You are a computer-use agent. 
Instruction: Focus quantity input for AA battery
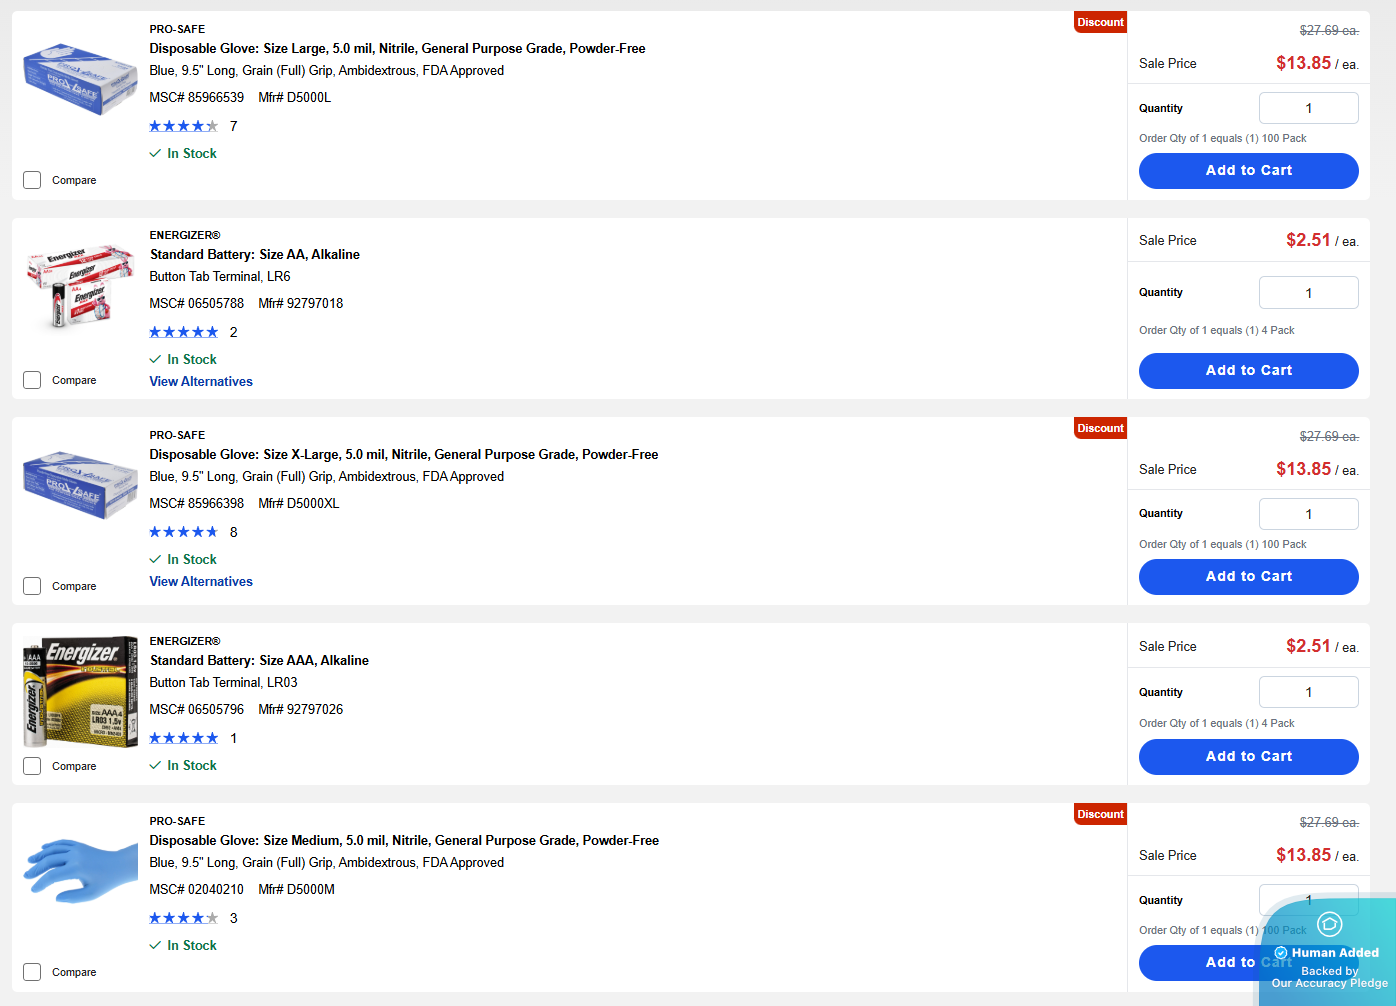tap(1308, 293)
